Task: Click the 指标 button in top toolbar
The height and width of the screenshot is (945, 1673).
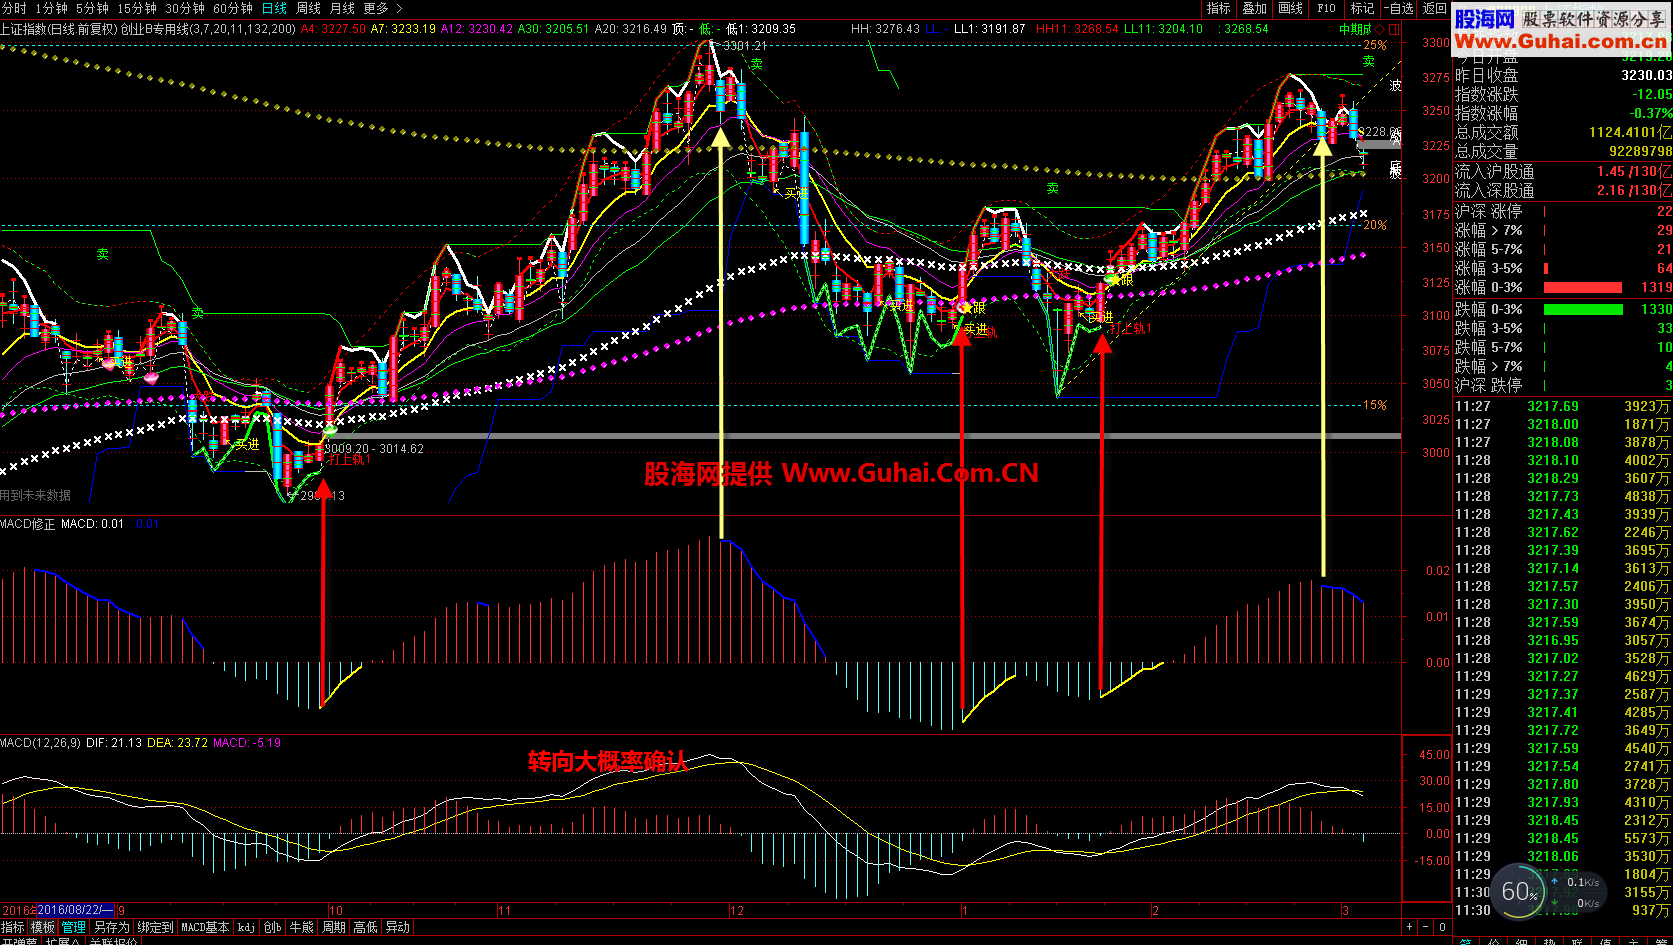Action: pyautogui.click(x=1218, y=8)
